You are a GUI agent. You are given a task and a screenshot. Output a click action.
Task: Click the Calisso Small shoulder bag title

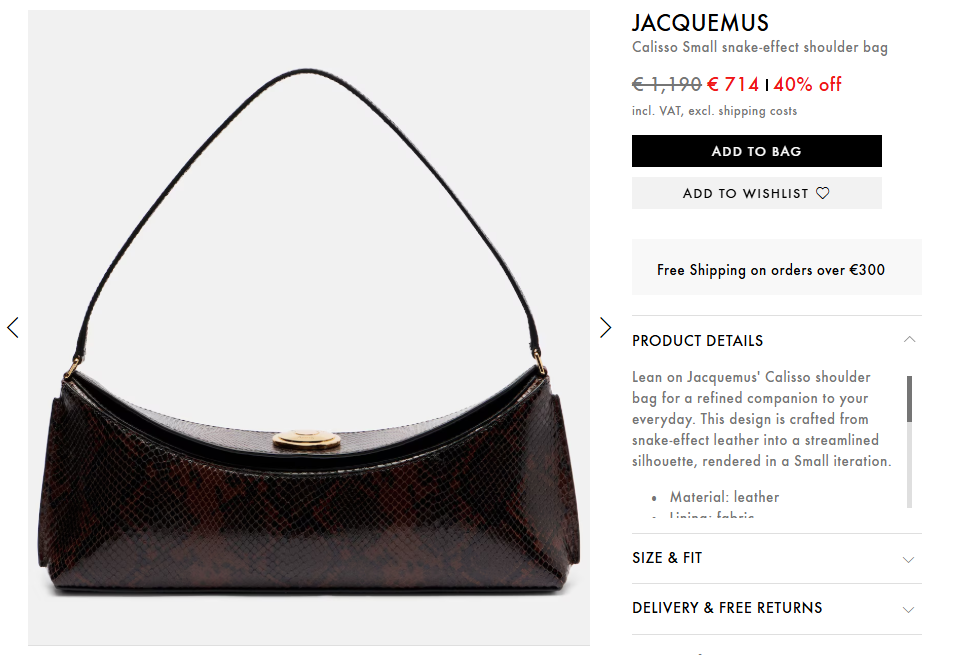click(760, 47)
